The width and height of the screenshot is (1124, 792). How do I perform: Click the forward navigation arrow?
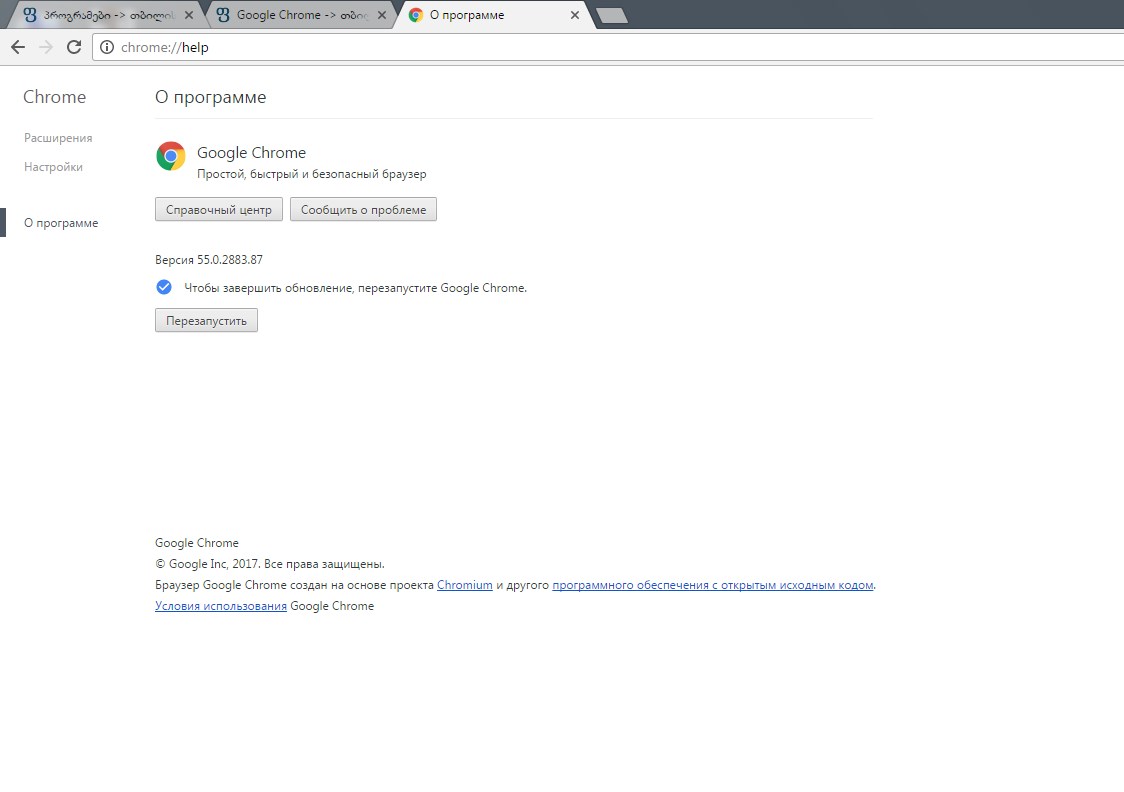(x=46, y=47)
